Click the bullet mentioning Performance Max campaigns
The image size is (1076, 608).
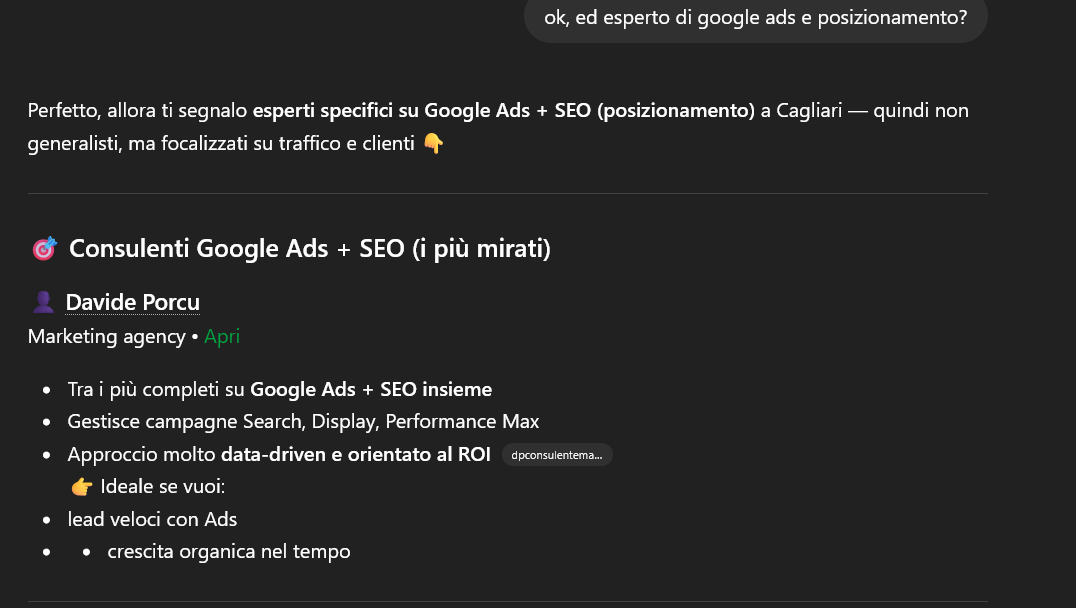[x=304, y=421]
